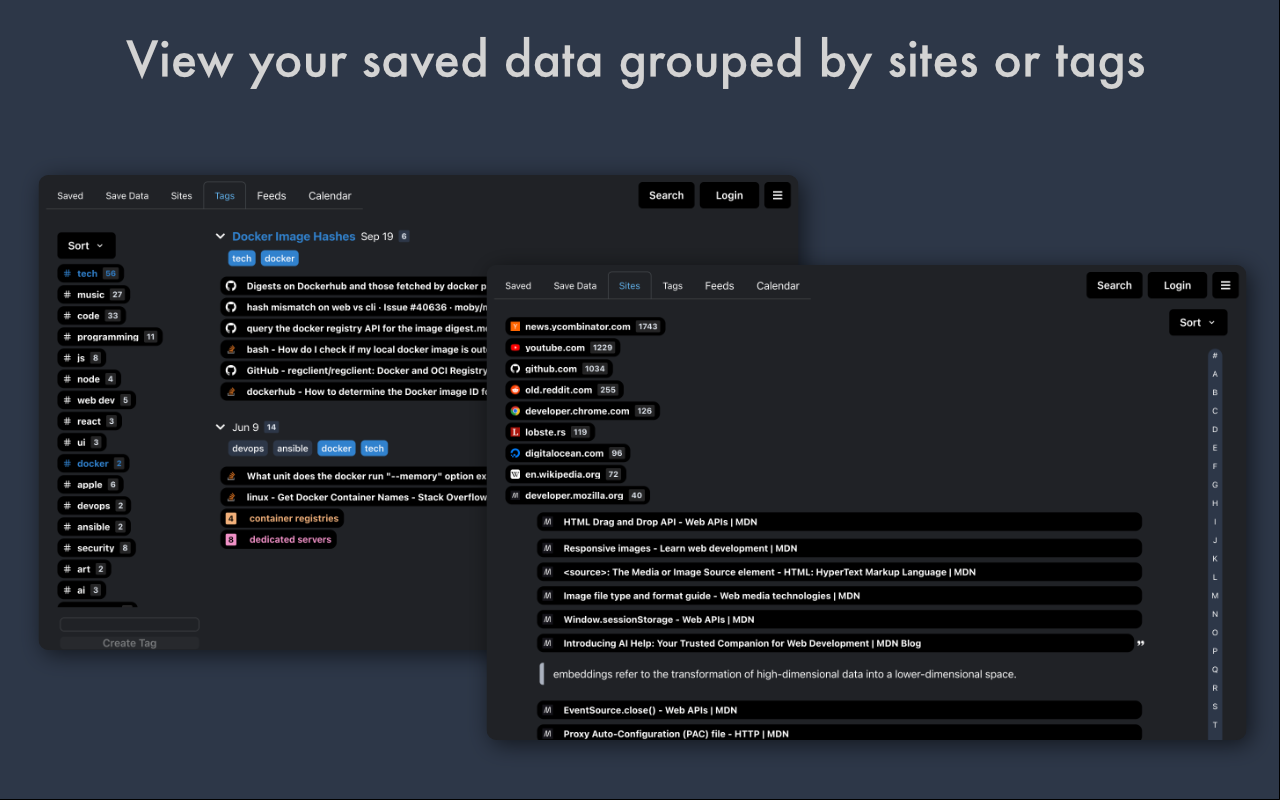Viewport: 1280px width, 800px height.
Task: Select the security tag in the sidebar
Action: [96, 548]
